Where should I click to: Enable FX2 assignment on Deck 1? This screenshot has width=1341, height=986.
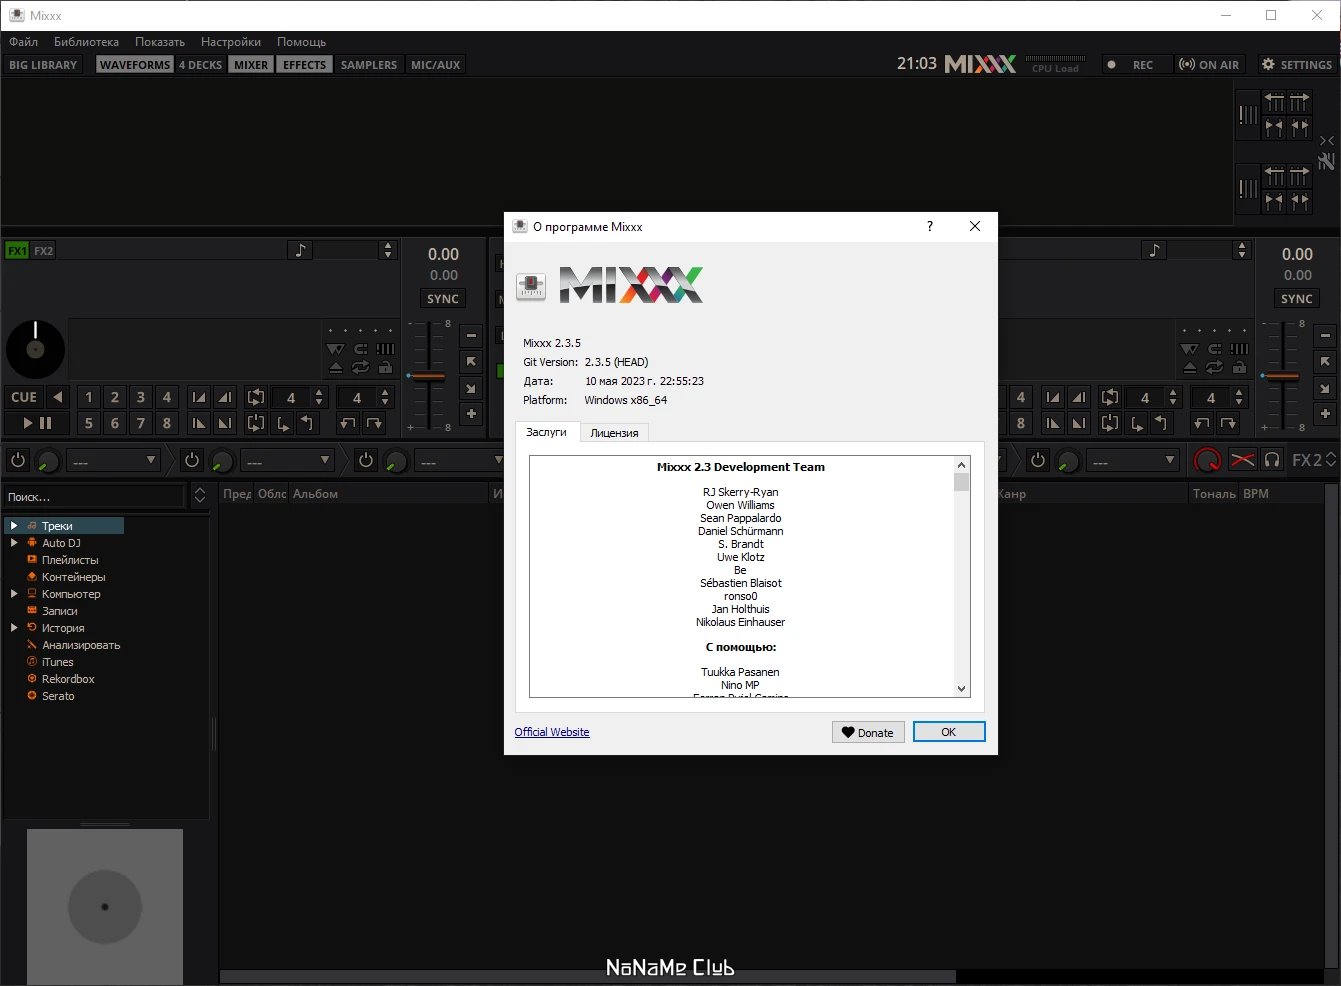click(44, 250)
